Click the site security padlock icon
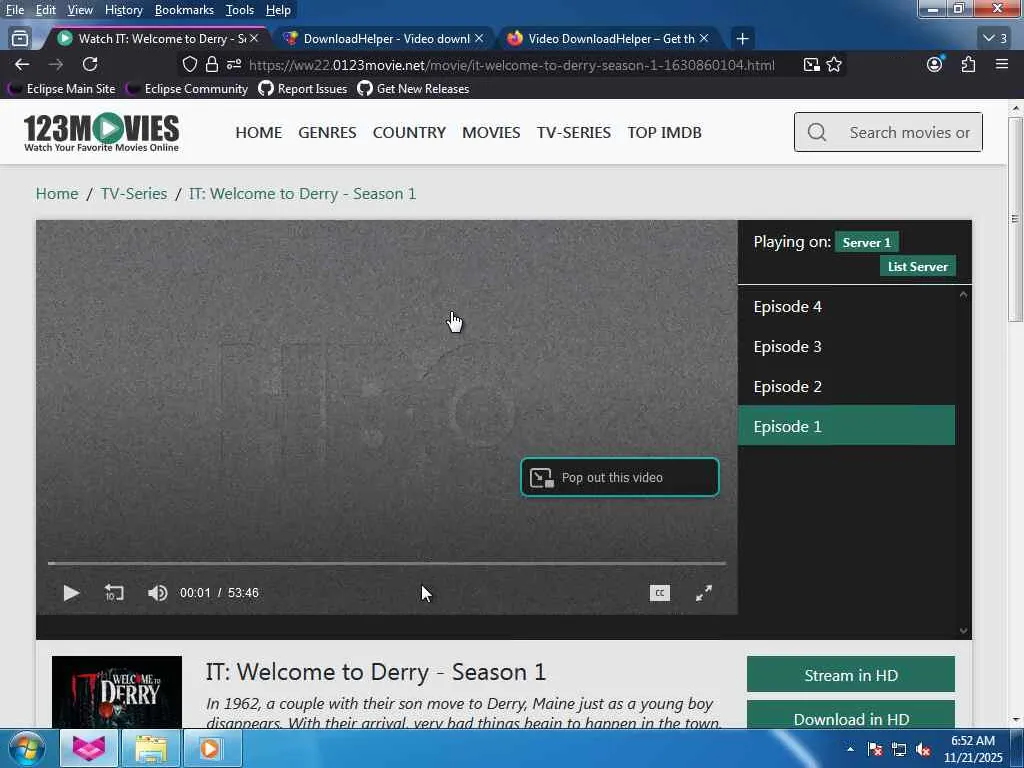The width and height of the screenshot is (1024, 768). click(x=212, y=64)
